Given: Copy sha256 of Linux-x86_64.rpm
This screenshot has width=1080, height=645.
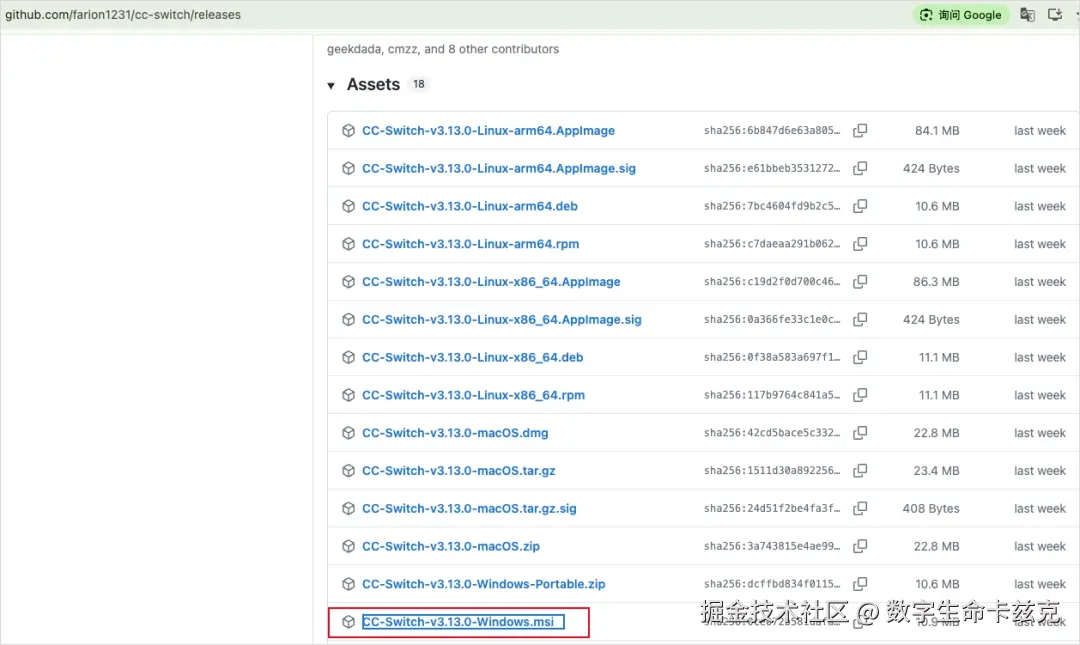Looking at the screenshot, I should tap(860, 396).
